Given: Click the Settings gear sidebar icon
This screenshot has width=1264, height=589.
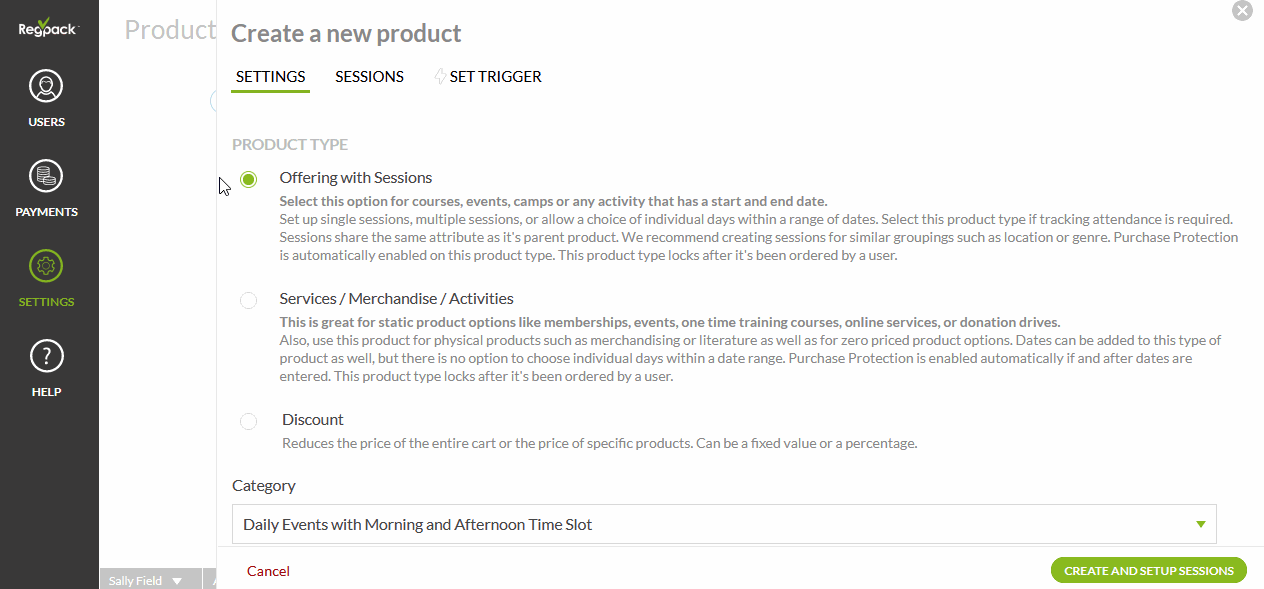Looking at the screenshot, I should coord(47,267).
